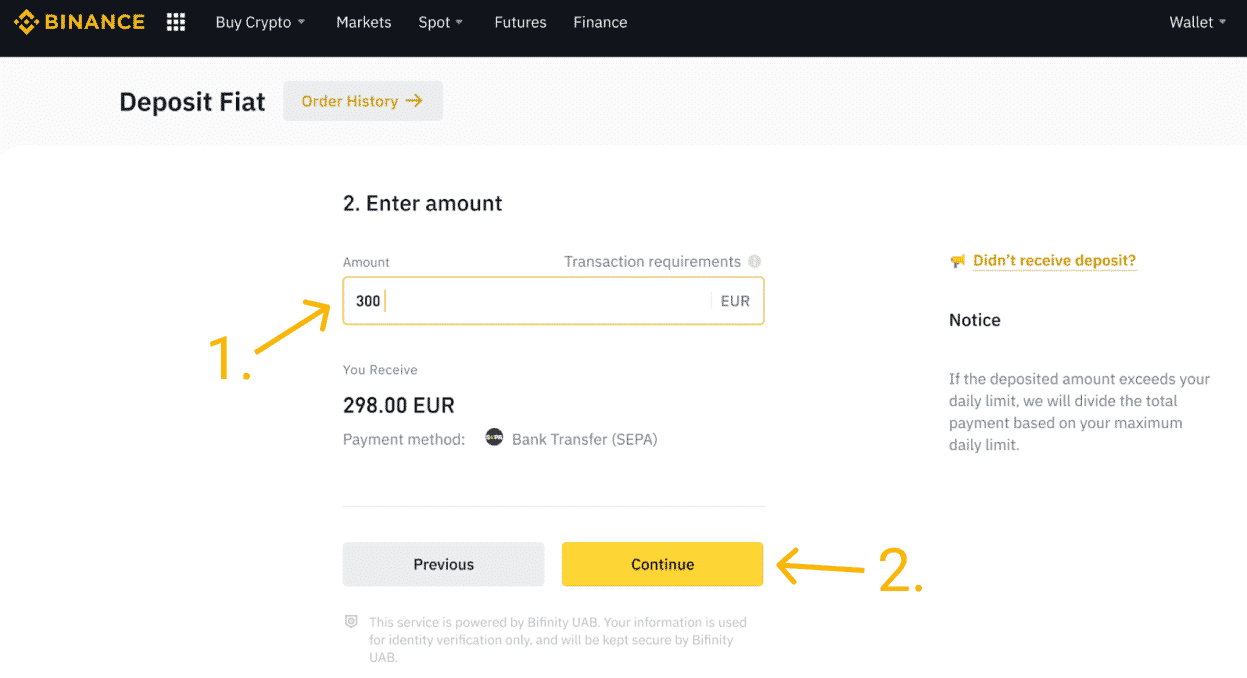Follow the "Didn't receive deposit?" link
Screen dimensions: 1247x678
point(1054,261)
